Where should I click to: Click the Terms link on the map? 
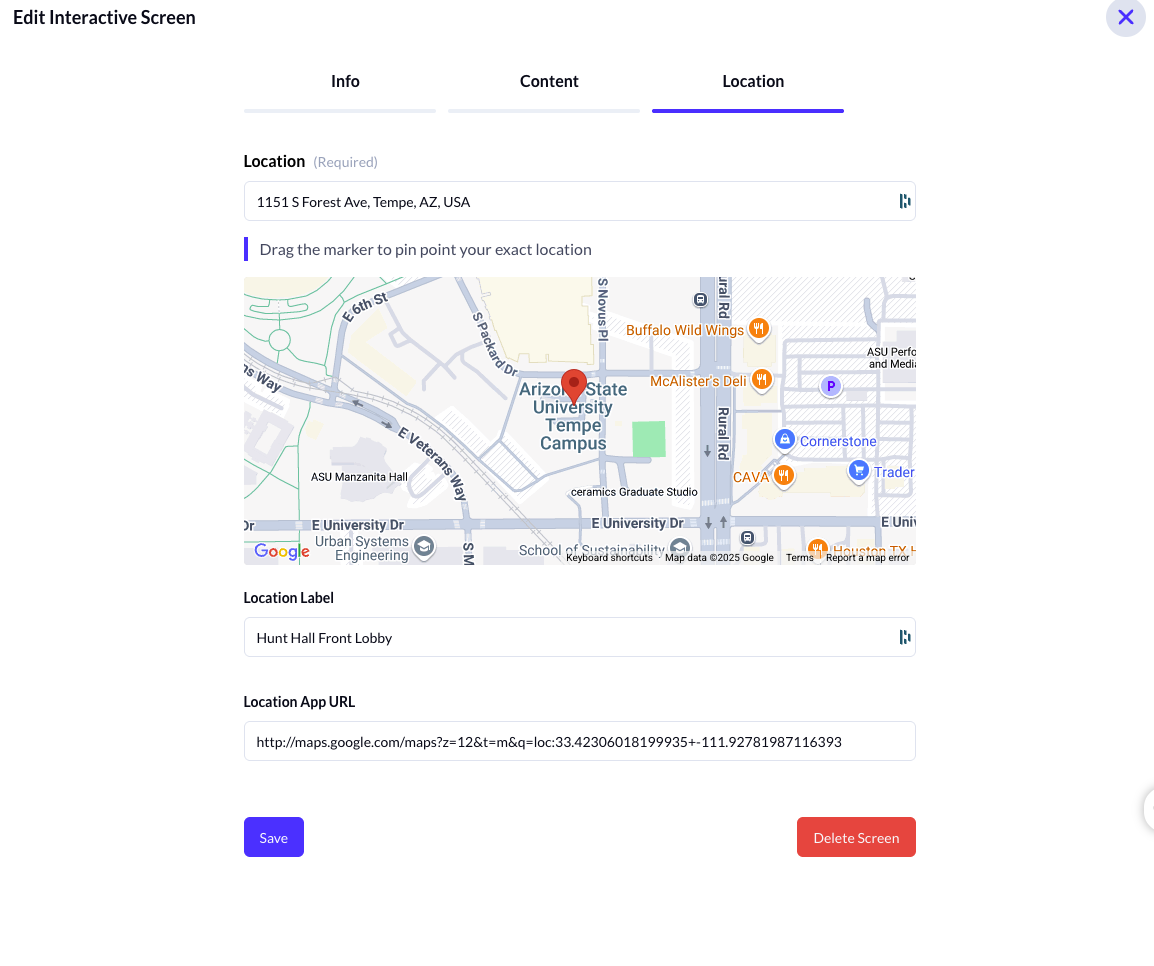click(x=800, y=558)
